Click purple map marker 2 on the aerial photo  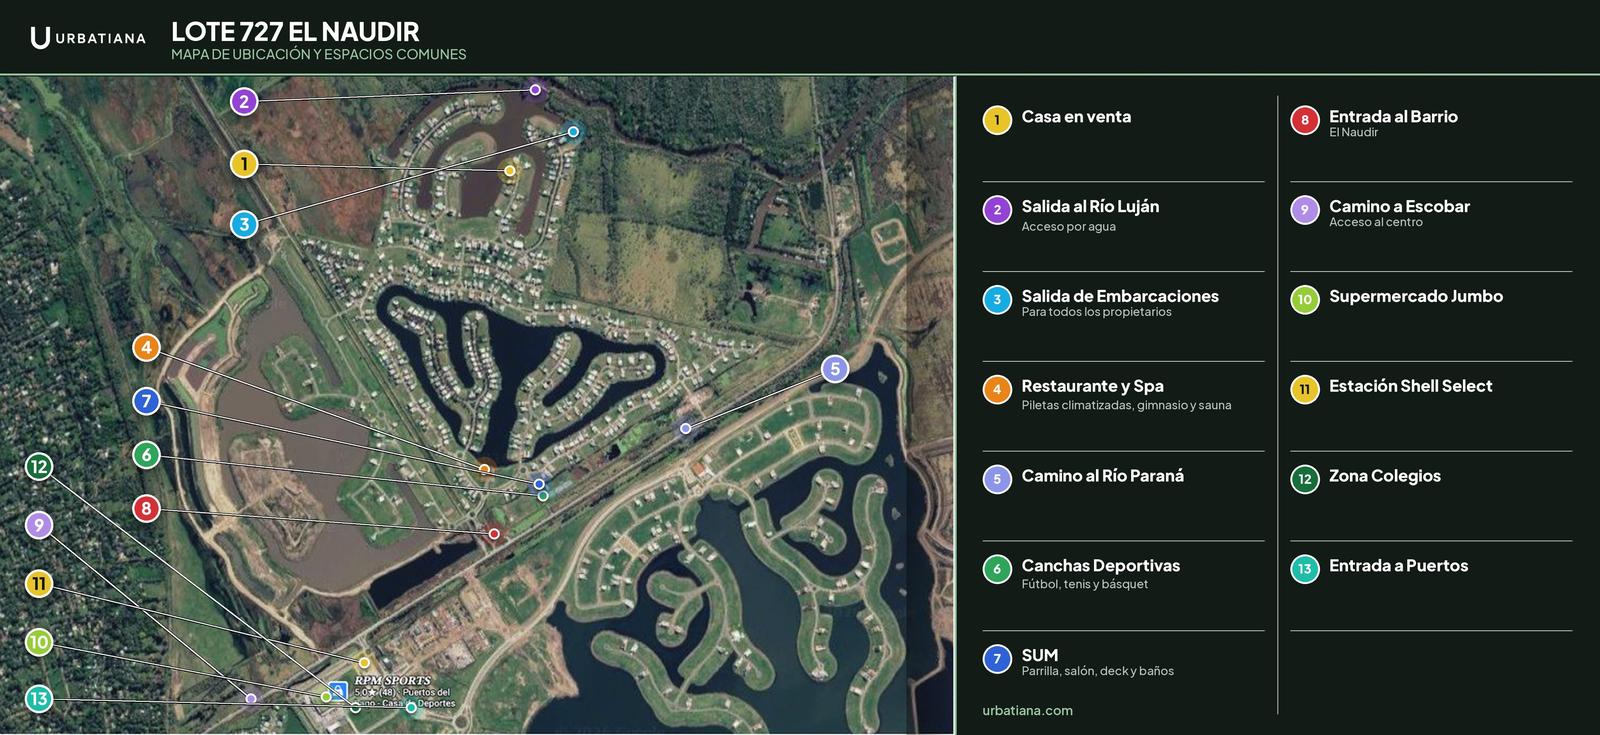tap(244, 101)
